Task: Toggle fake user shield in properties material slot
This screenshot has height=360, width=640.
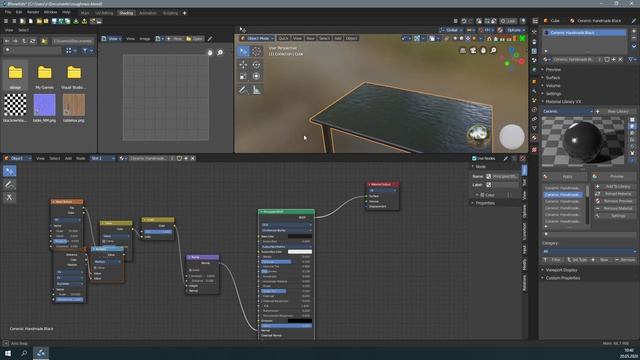Action: click(607, 60)
